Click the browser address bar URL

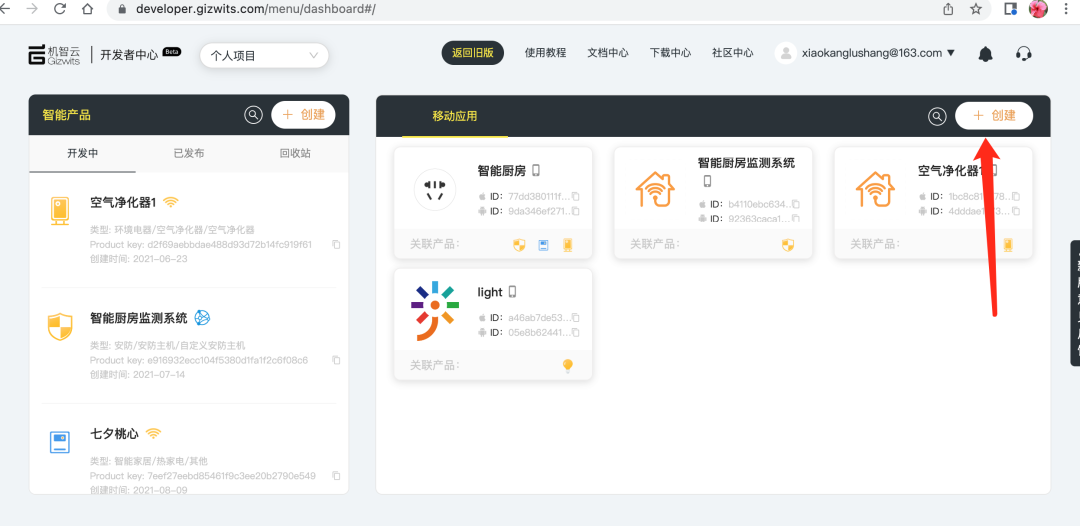pos(256,9)
